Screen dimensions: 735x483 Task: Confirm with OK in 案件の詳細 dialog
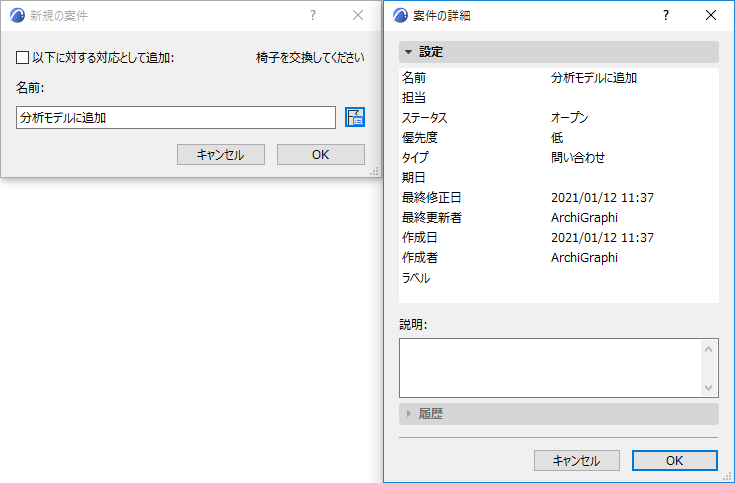(674, 460)
